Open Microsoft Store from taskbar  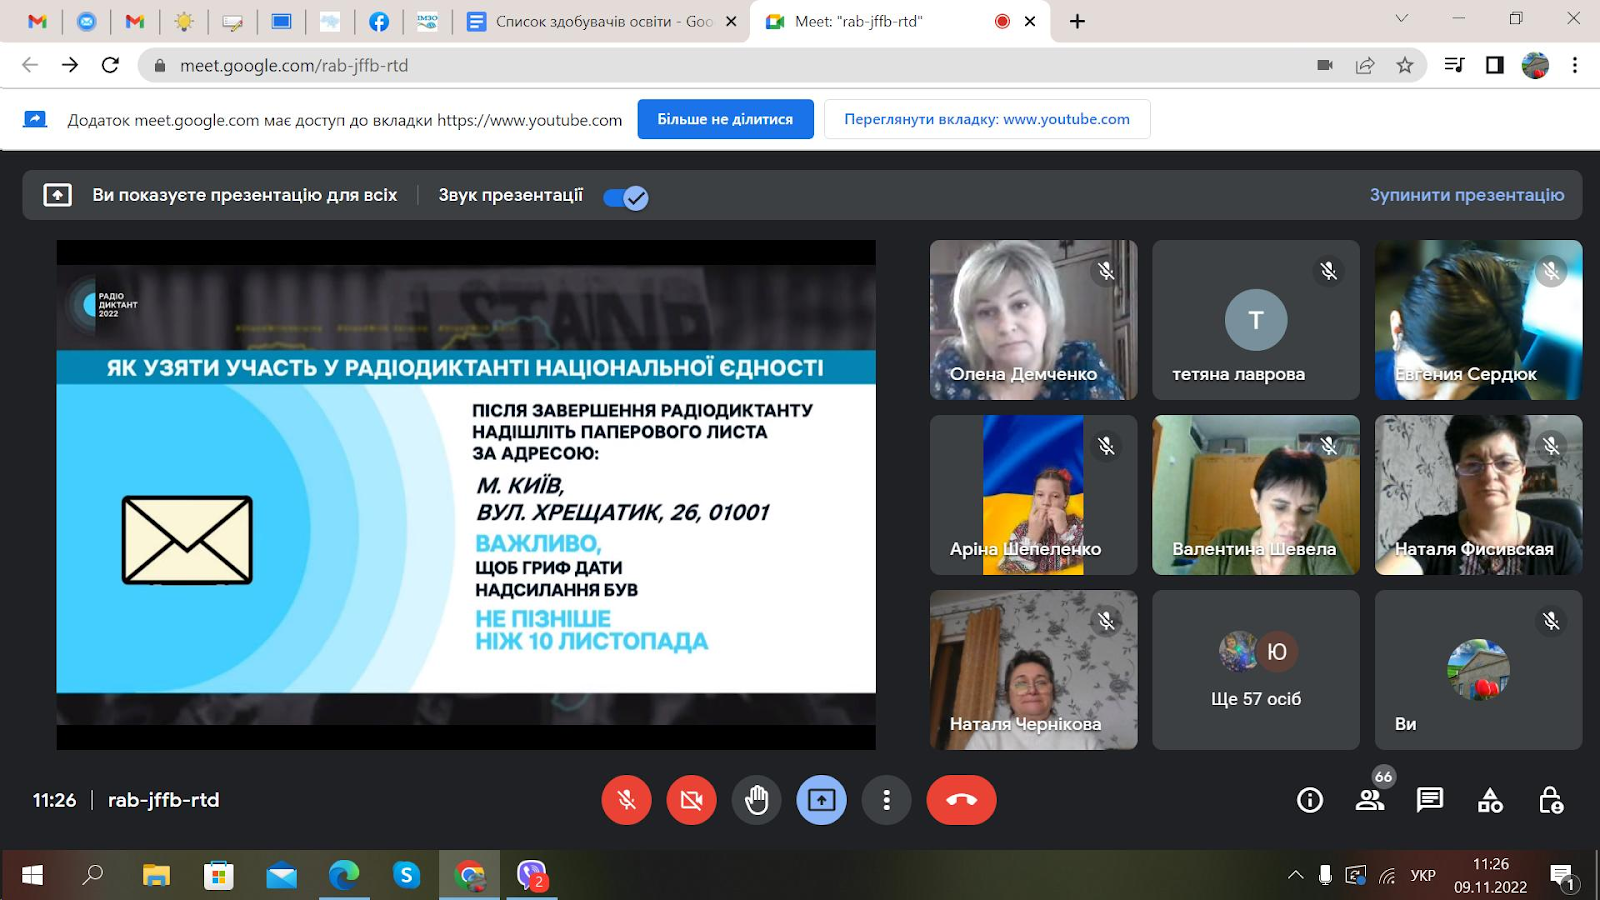coord(218,875)
